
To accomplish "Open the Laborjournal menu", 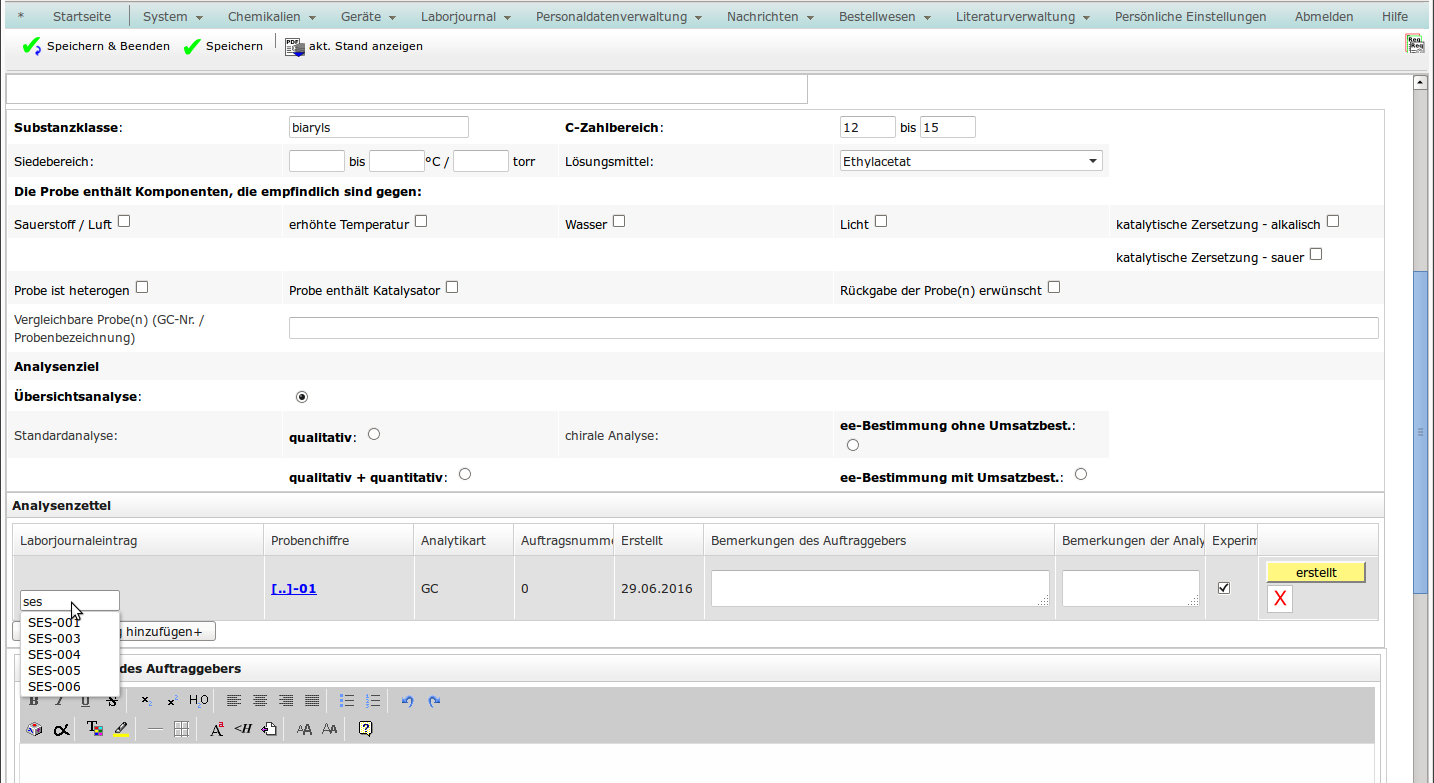I will (465, 17).
